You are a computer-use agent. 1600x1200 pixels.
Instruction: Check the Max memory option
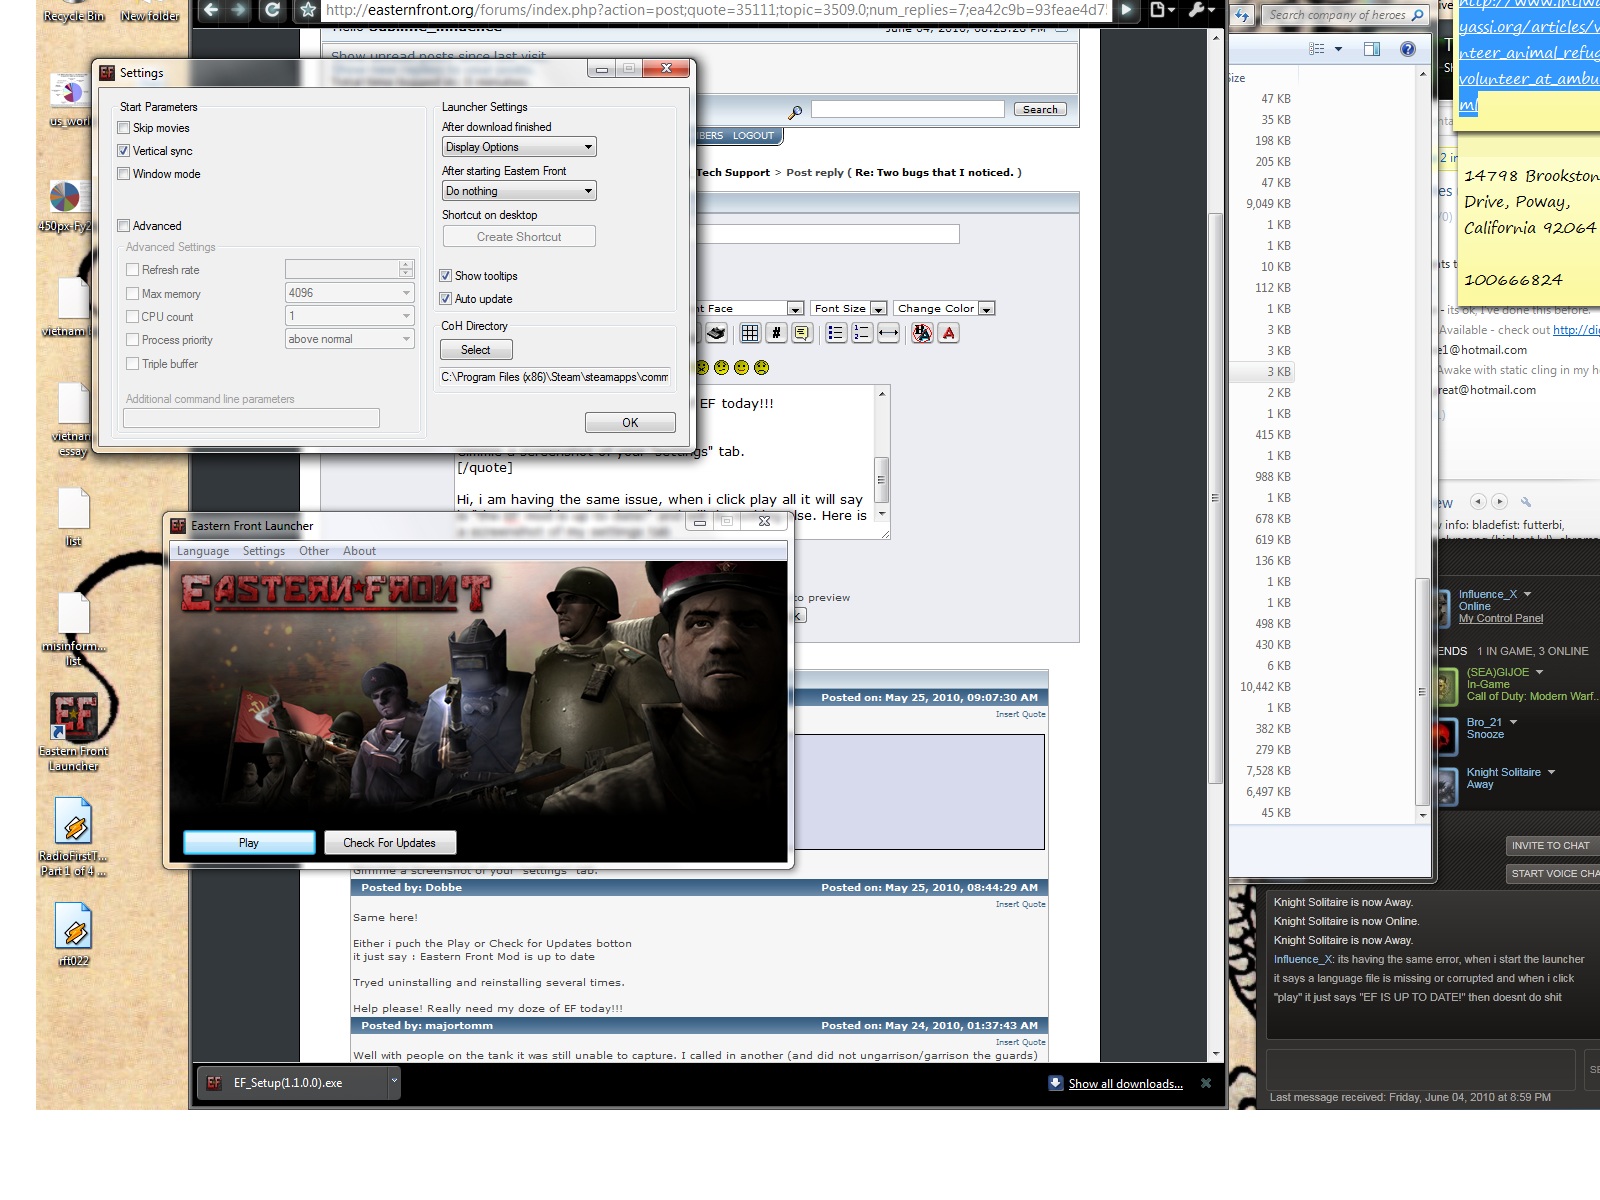point(133,294)
